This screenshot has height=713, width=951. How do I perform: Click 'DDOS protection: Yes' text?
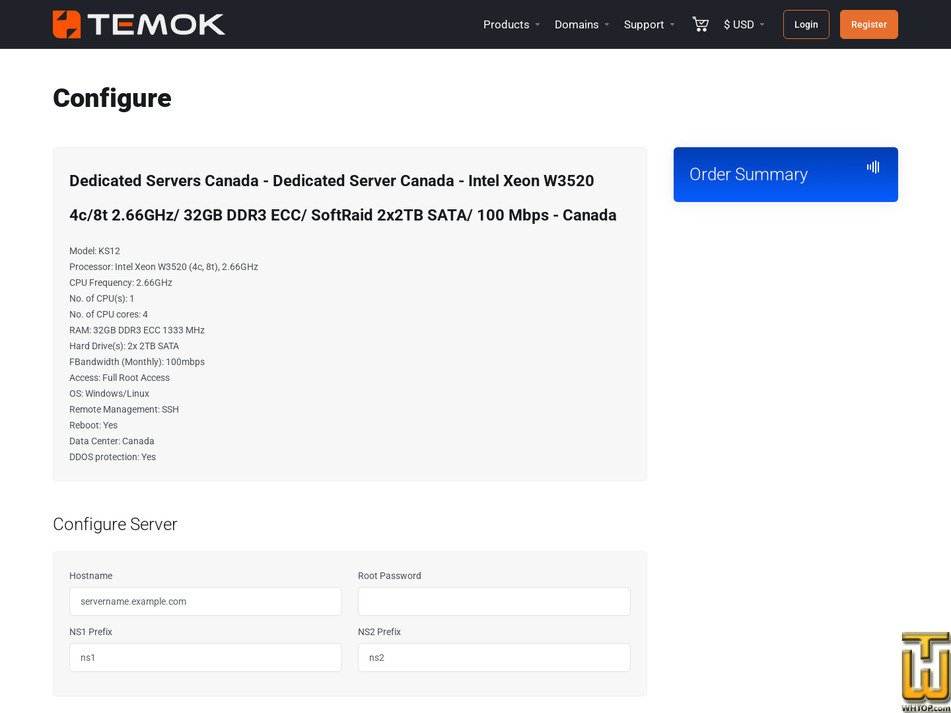click(x=112, y=457)
